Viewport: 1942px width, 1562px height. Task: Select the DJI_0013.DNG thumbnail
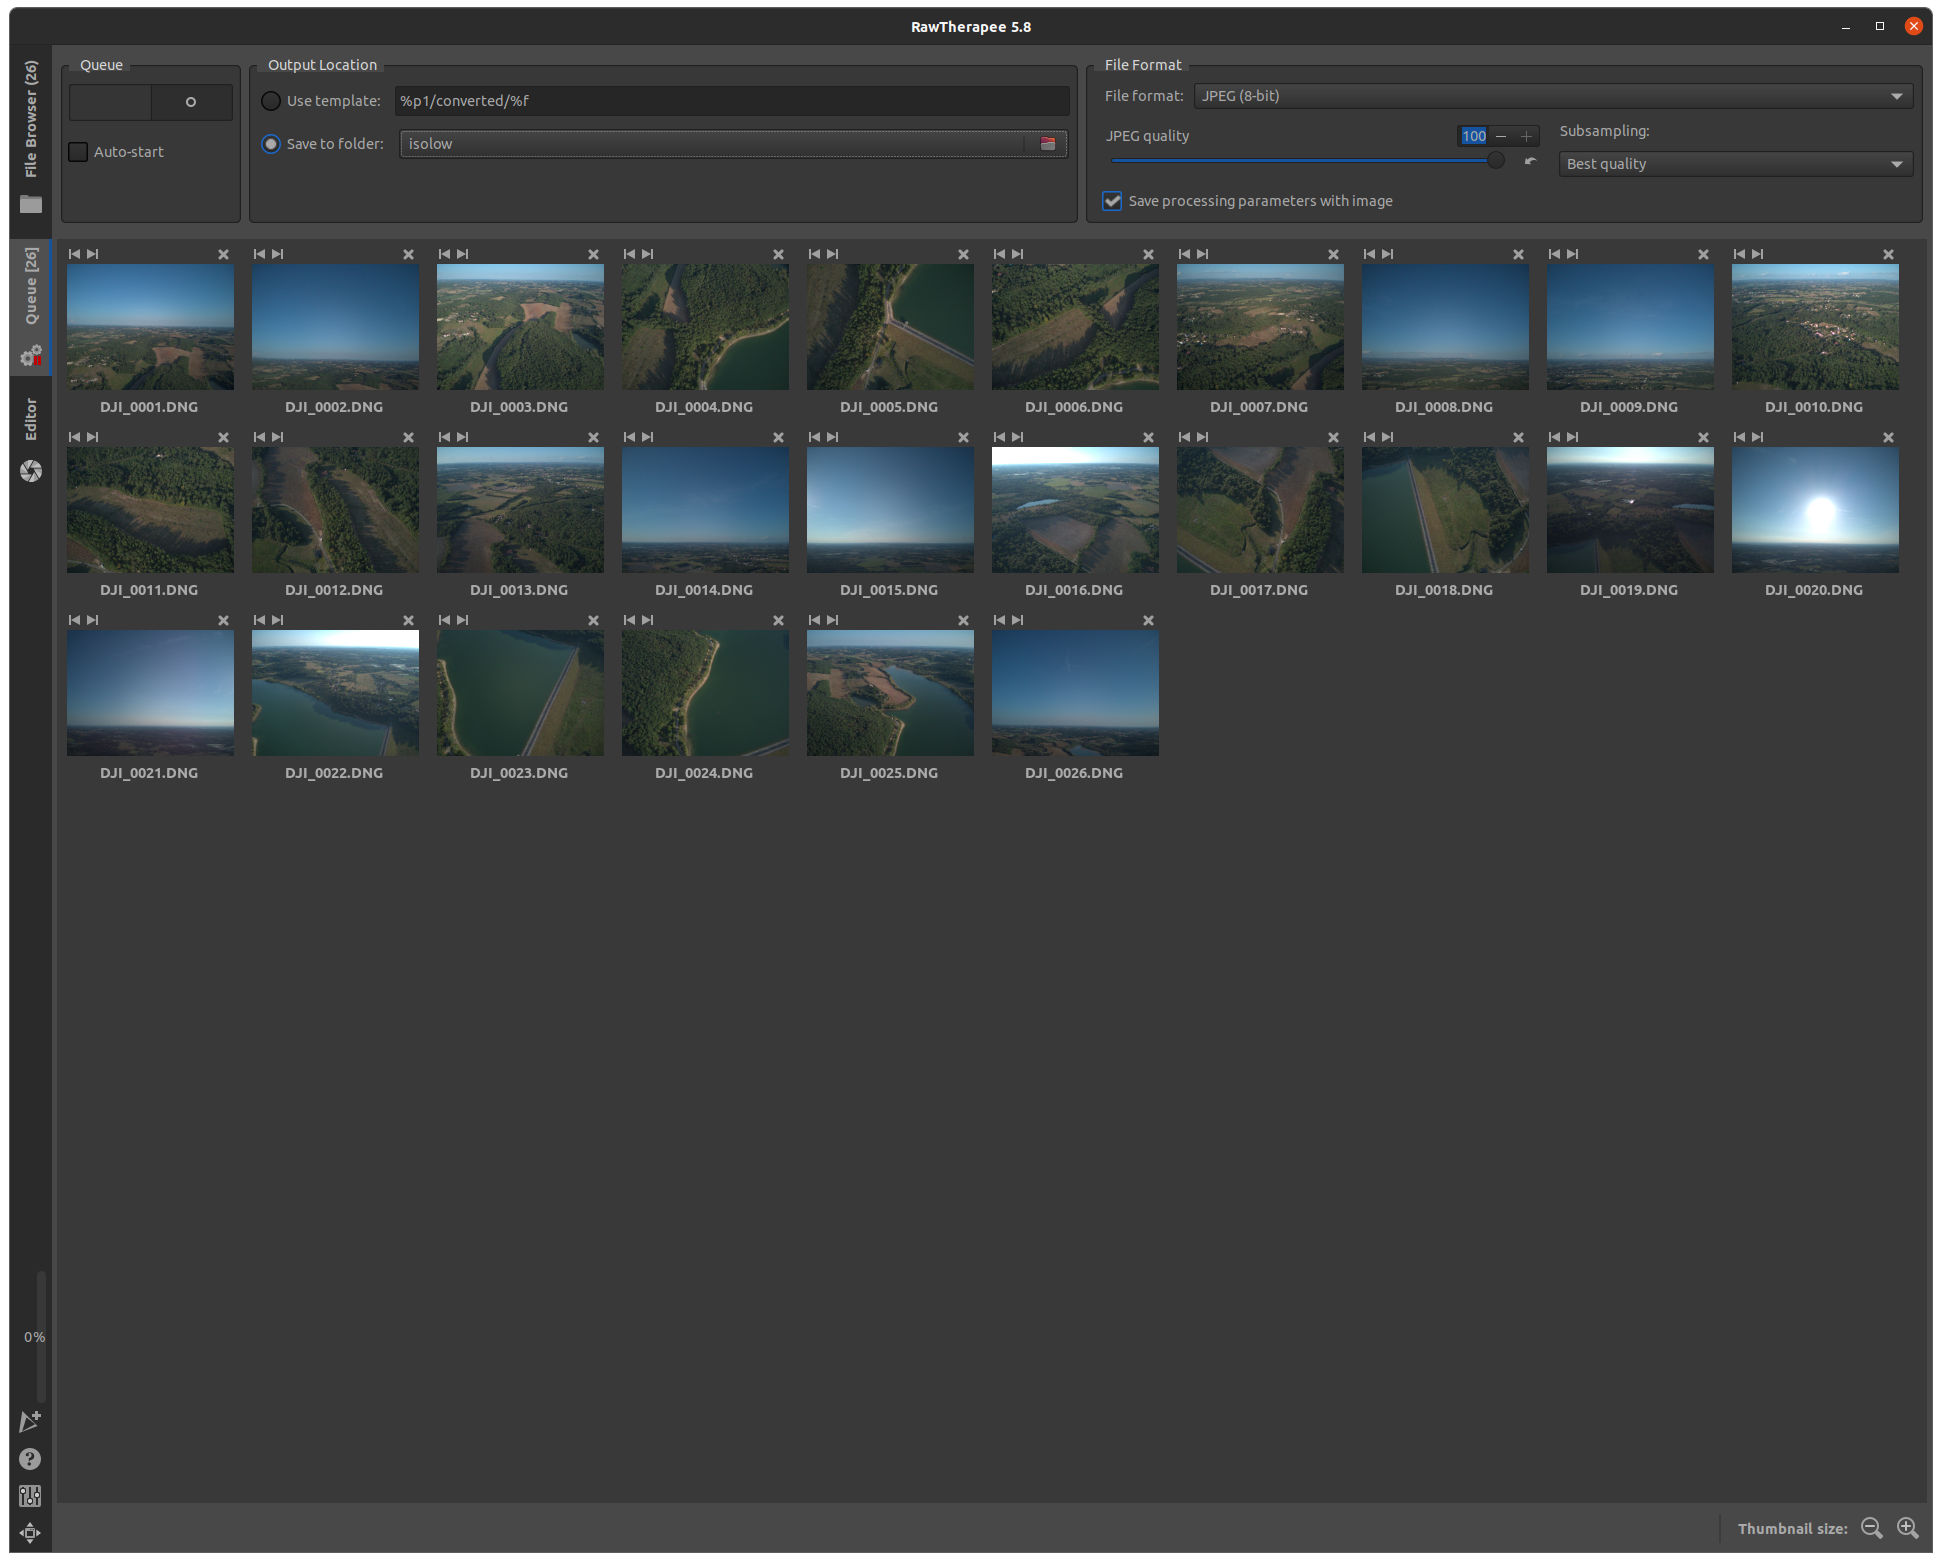pos(520,510)
